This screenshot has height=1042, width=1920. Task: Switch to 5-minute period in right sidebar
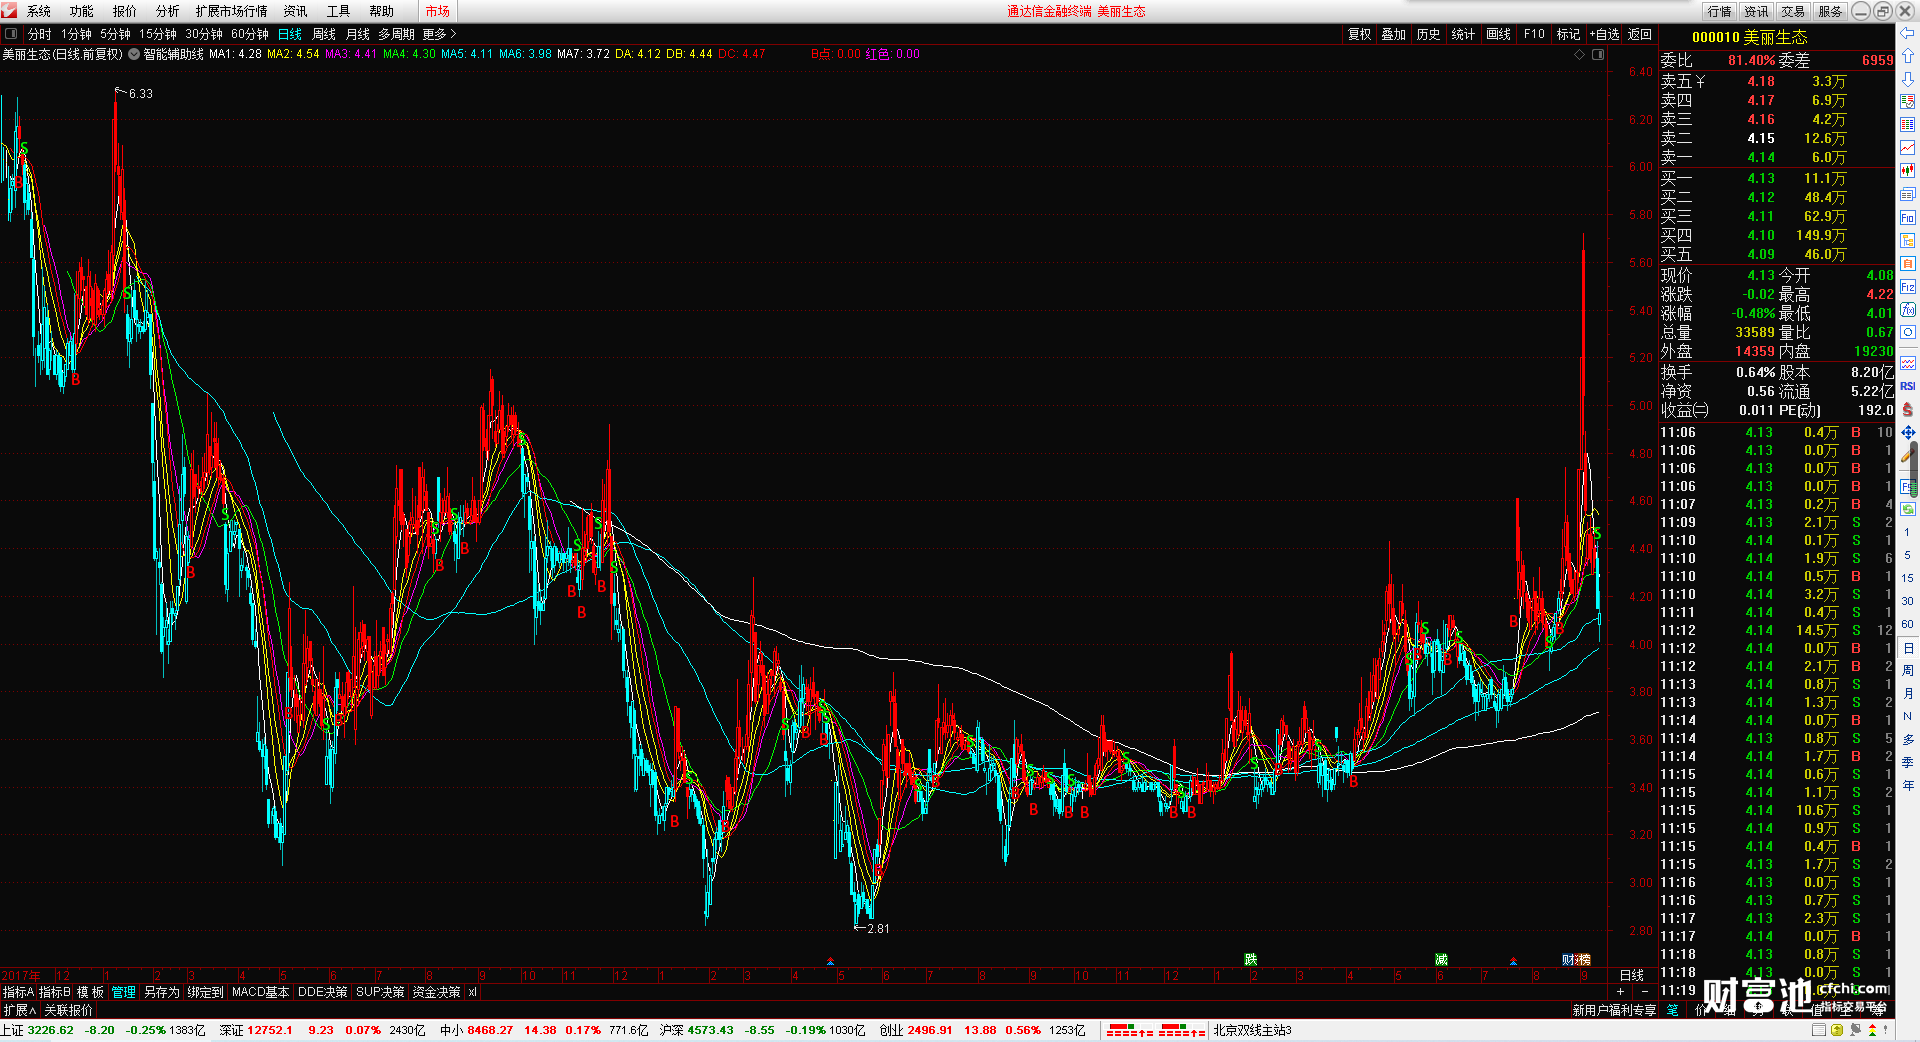pyautogui.click(x=1908, y=555)
